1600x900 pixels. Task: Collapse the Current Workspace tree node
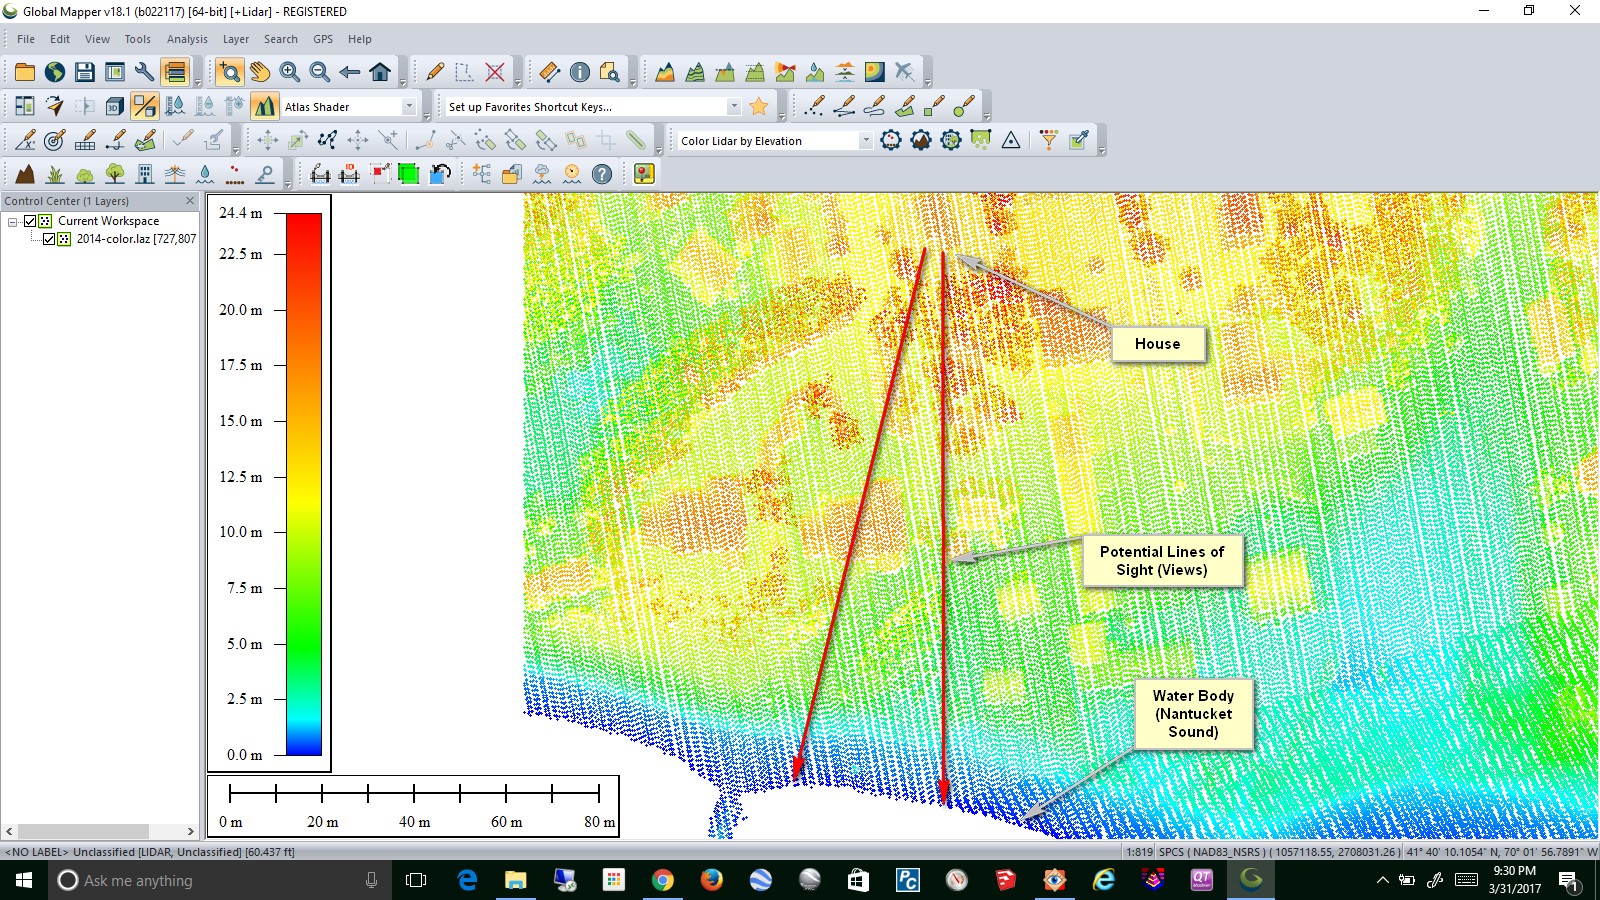coord(12,221)
